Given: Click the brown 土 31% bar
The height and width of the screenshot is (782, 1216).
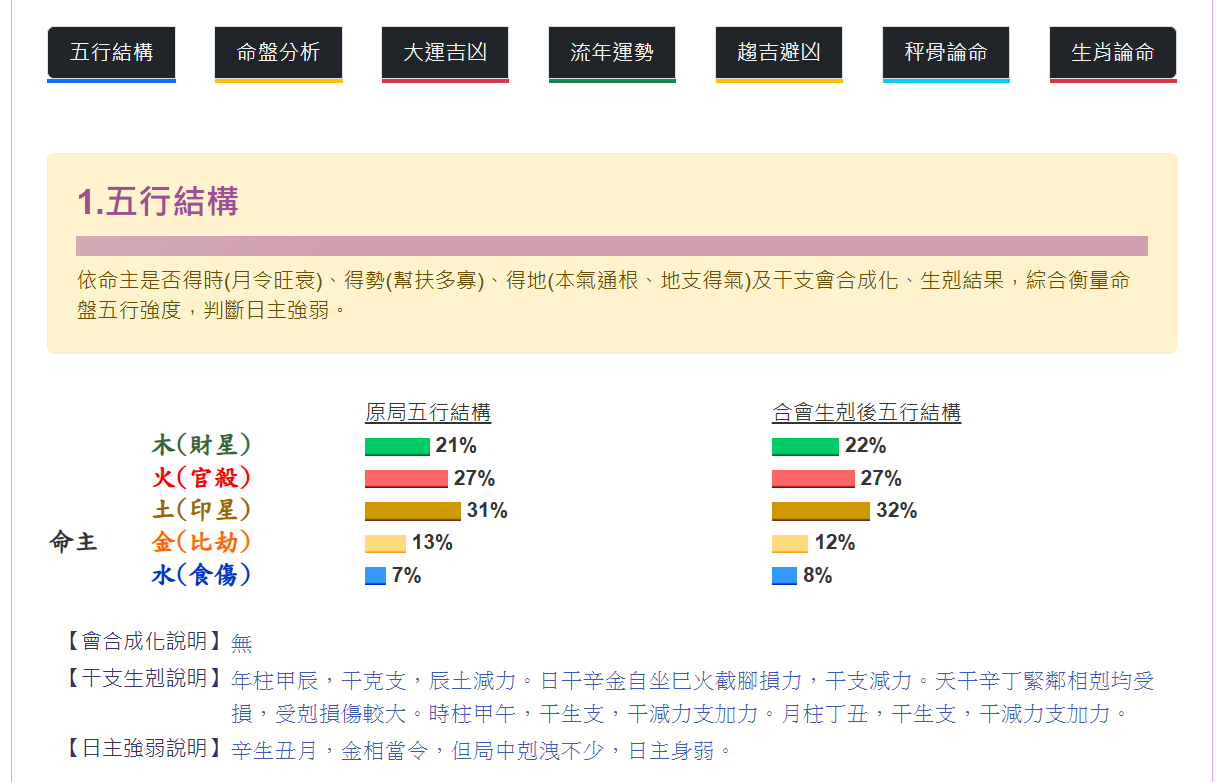Looking at the screenshot, I should pyautogui.click(x=413, y=511).
